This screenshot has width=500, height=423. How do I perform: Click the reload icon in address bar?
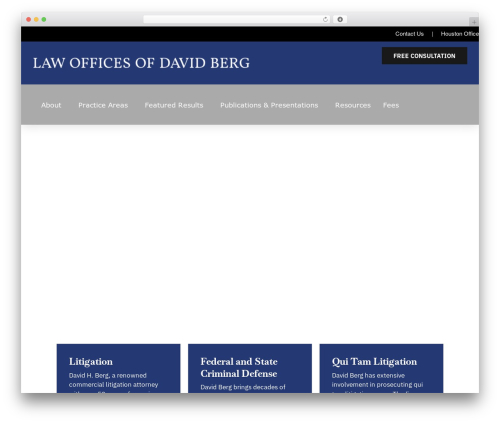325,19
